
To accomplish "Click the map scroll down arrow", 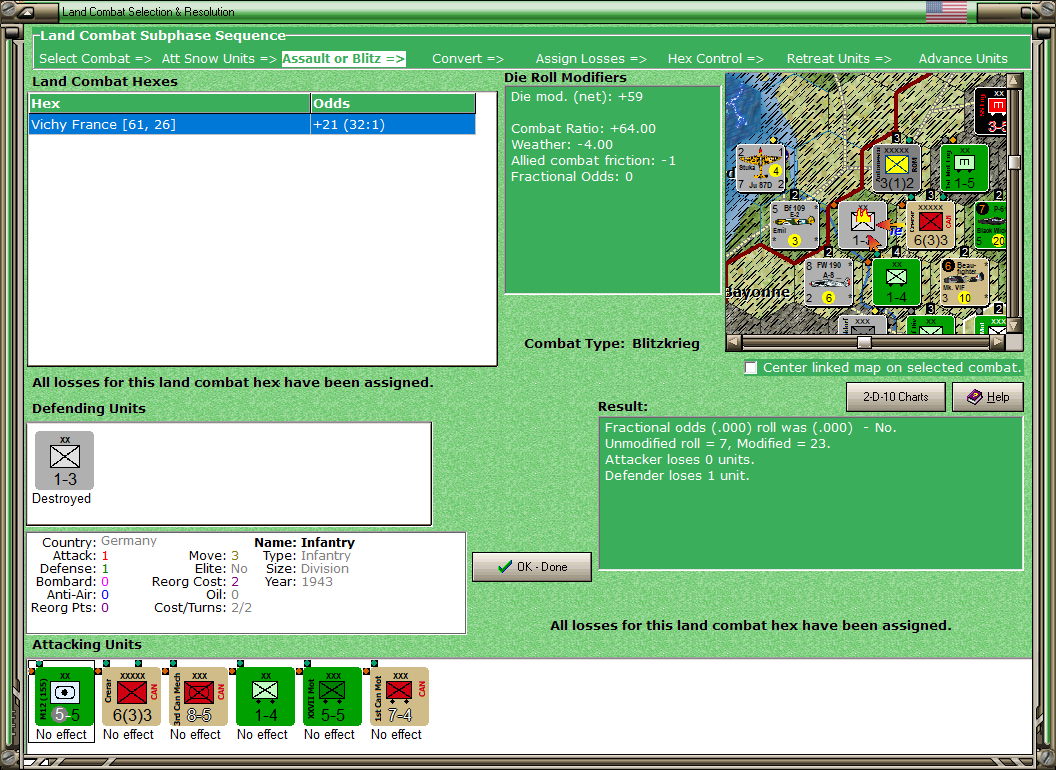I will pyautogui.click(x=1014, y=325).
